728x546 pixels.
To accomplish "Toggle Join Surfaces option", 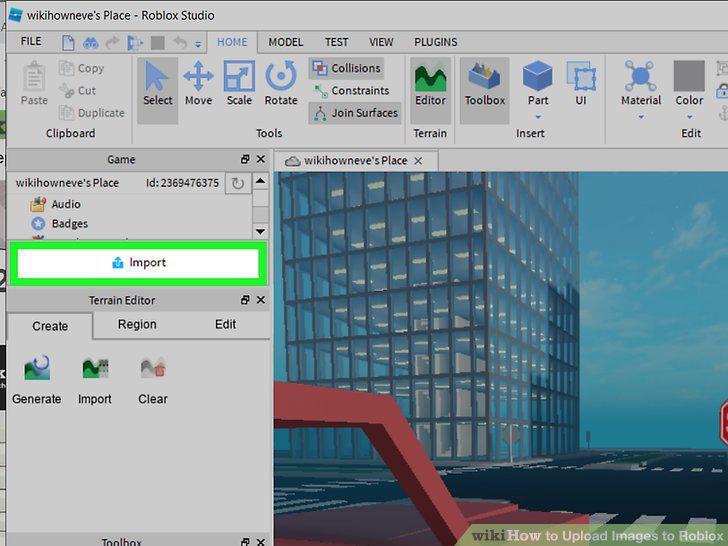I will [x=355, y=113].
